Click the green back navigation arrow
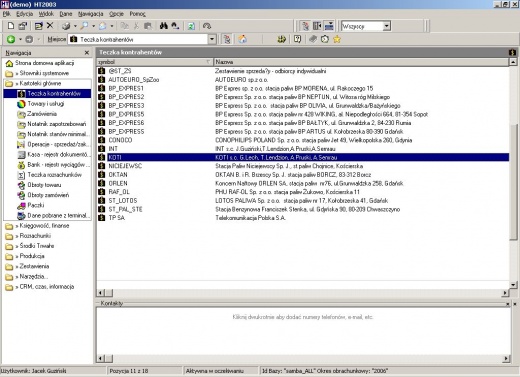 click(11, 39)
